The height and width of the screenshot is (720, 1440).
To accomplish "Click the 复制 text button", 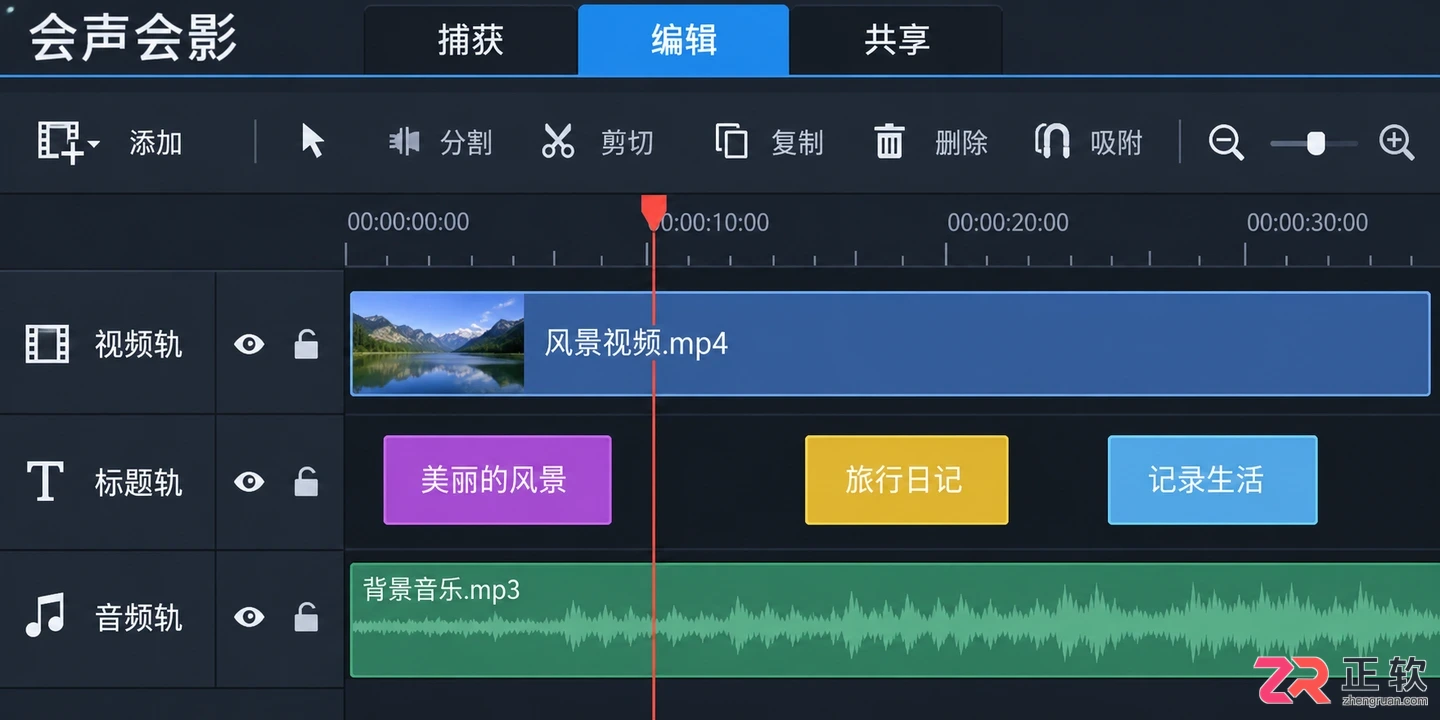I will click(x=797, y=143).
